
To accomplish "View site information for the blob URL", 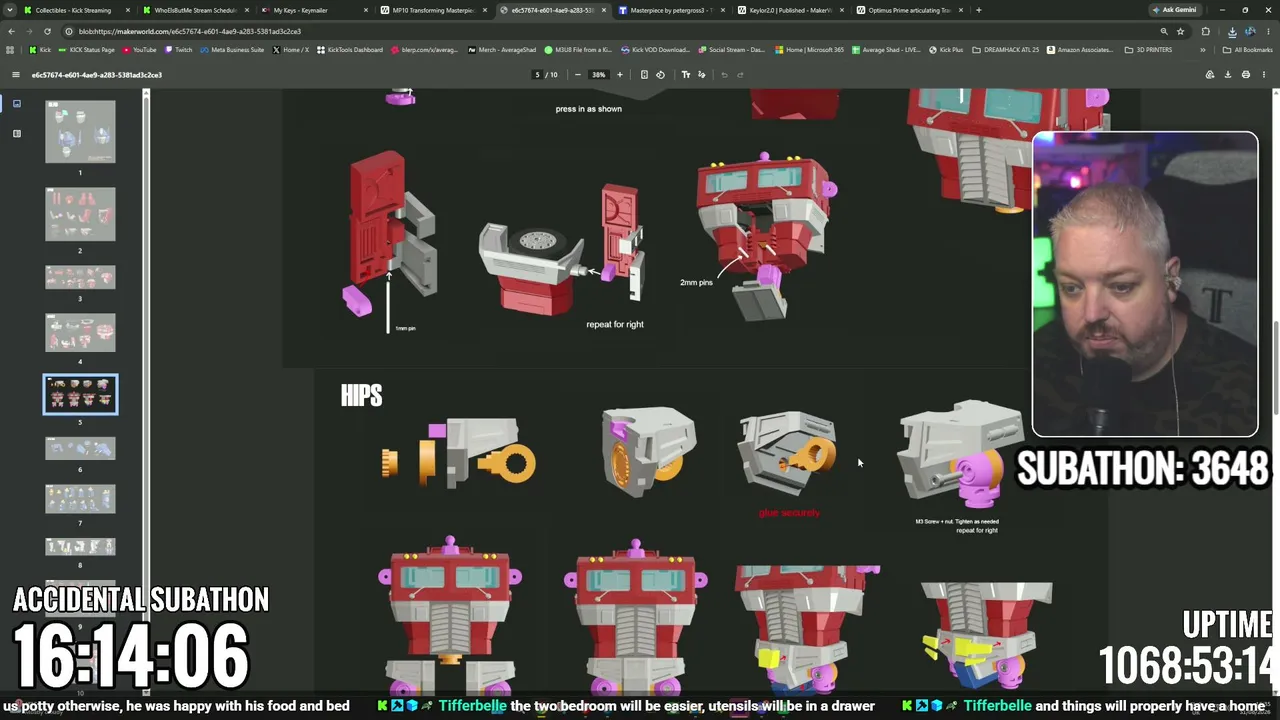I will click(x=69, y=31).
